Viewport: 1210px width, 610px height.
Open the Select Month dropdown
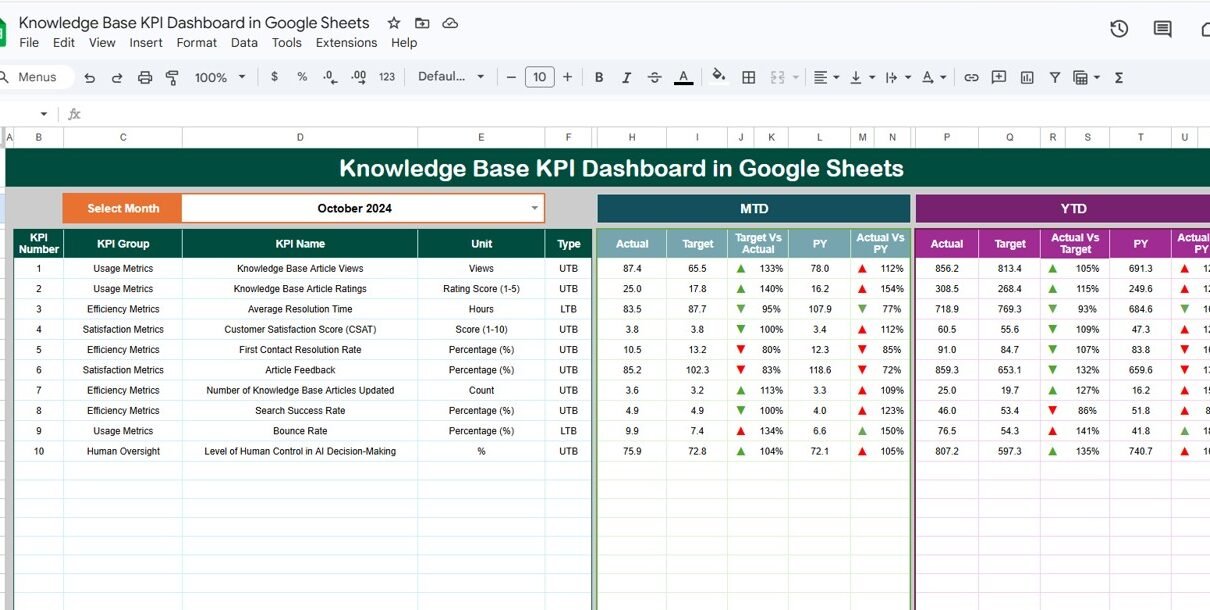coord(535,208)
